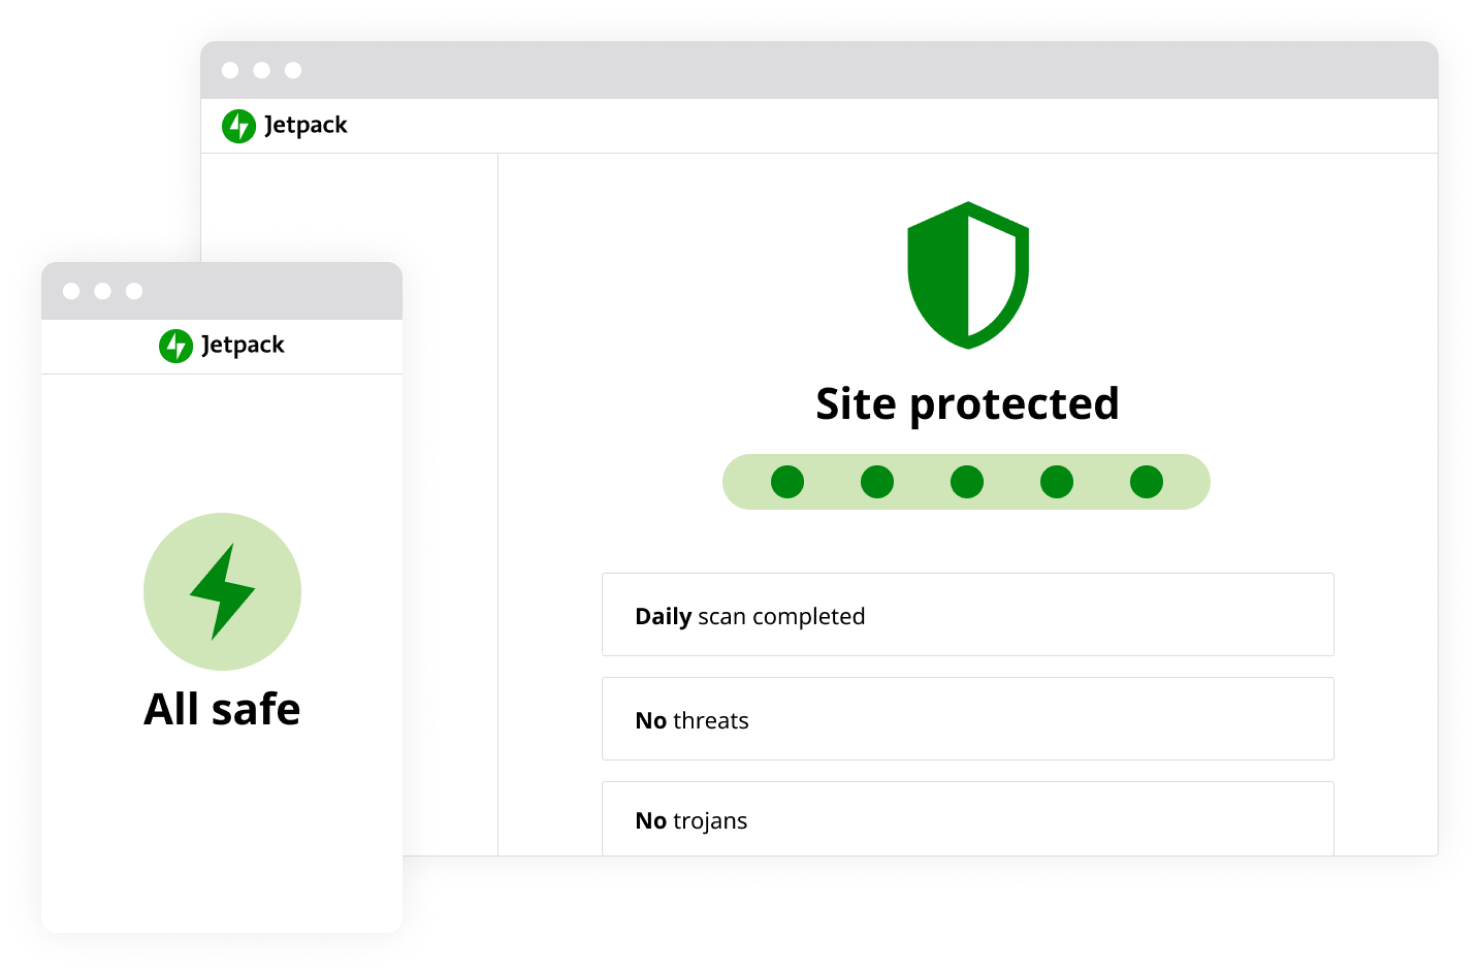Viewport: 1480px width, 974px height.
Task: Click the Jetpack wordmark in the small window
Action: [243, 345]
